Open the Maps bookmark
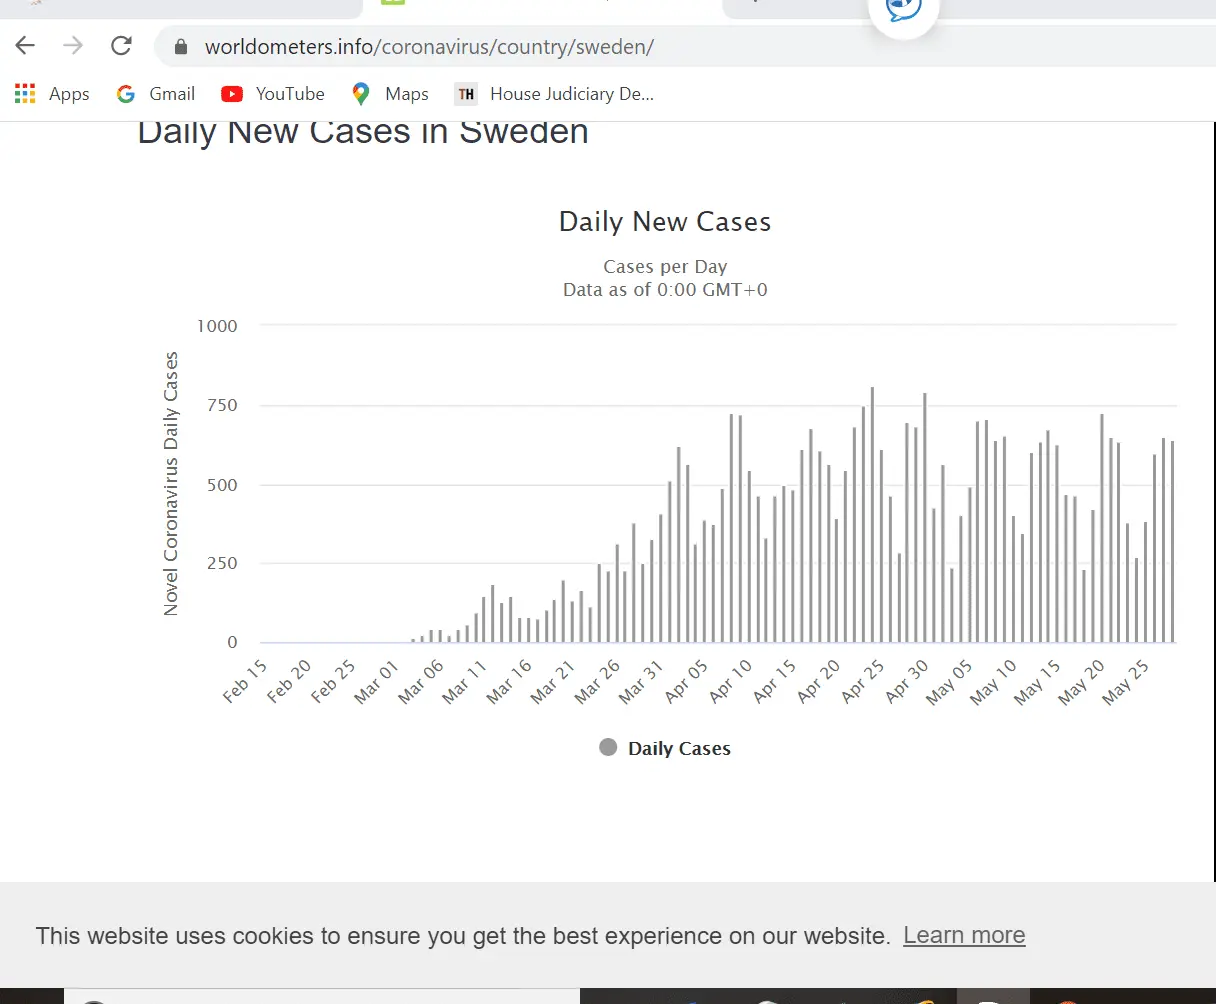 pos(390,94)
